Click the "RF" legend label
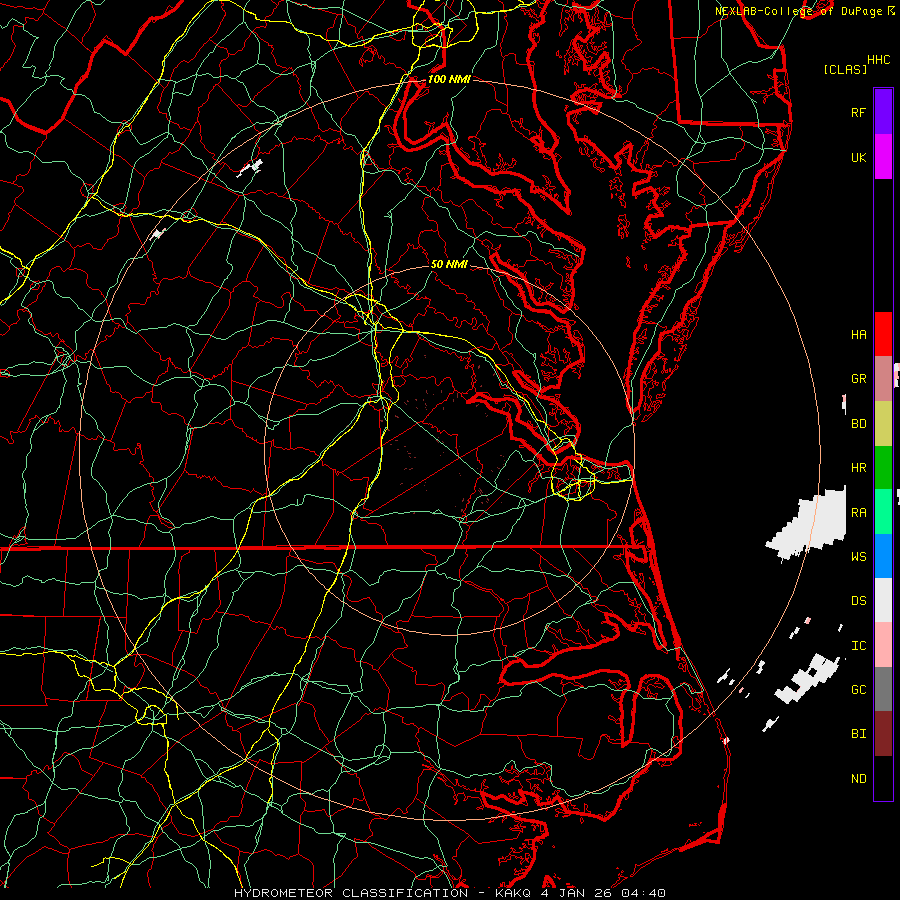The width and height of the screenshot is (900, 900). tap(859, 112)
